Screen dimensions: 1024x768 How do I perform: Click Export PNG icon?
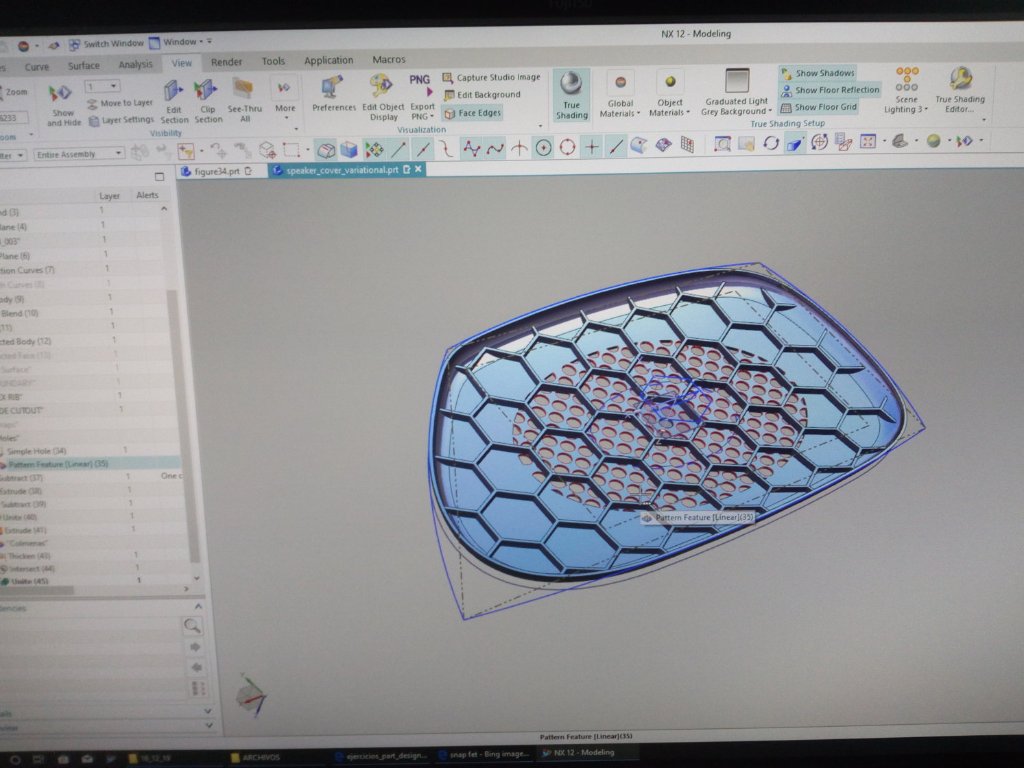pos(421,97)
